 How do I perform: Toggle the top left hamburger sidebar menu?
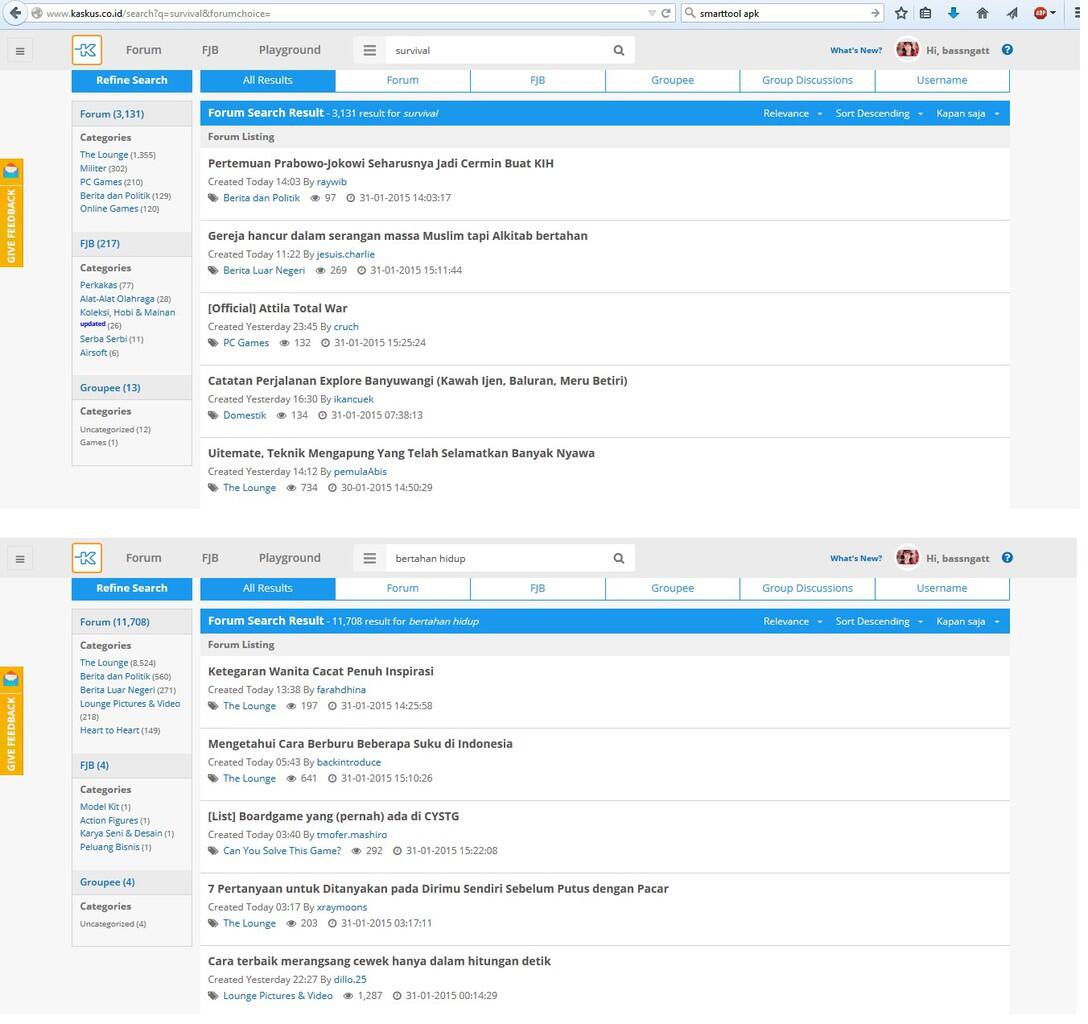coord(20,51)
